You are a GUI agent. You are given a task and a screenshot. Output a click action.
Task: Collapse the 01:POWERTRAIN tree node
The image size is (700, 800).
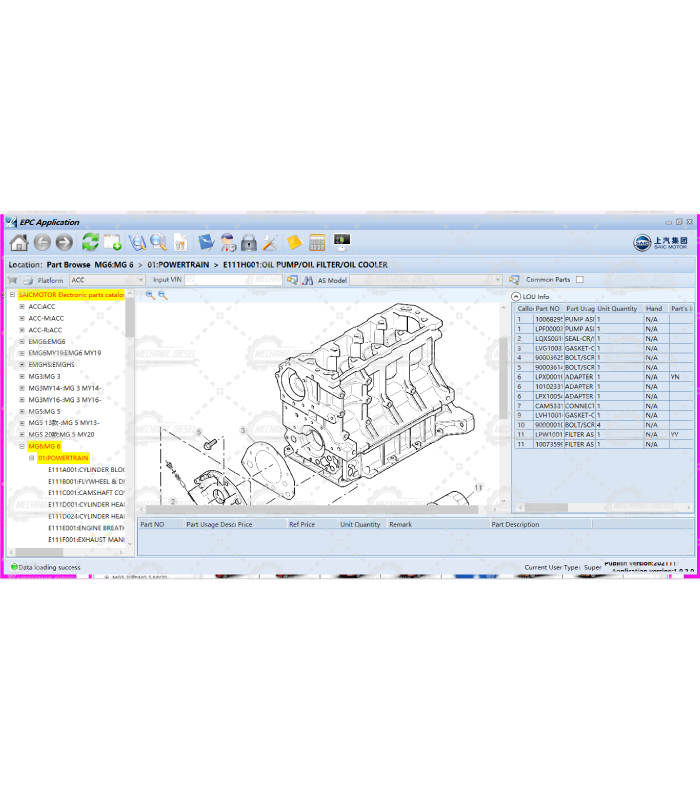pyautogui.click(x=32, y=458)
